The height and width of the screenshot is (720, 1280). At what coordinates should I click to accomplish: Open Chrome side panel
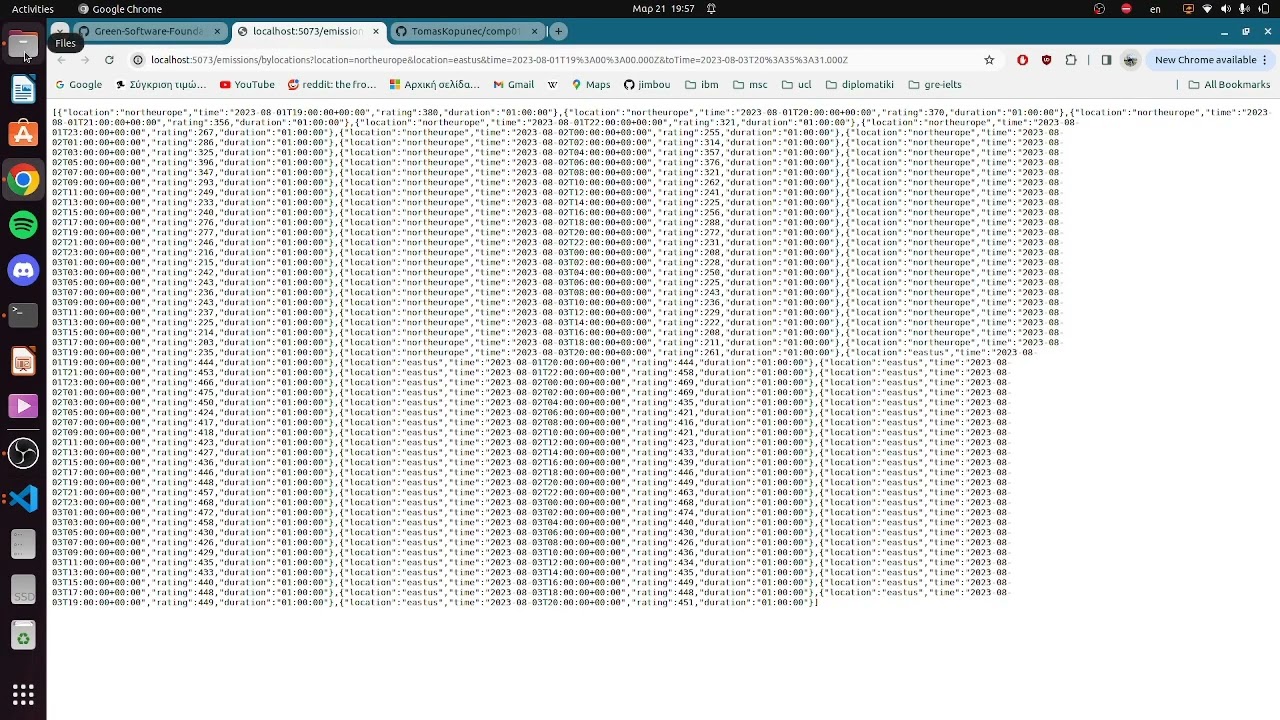[1106, 60]
